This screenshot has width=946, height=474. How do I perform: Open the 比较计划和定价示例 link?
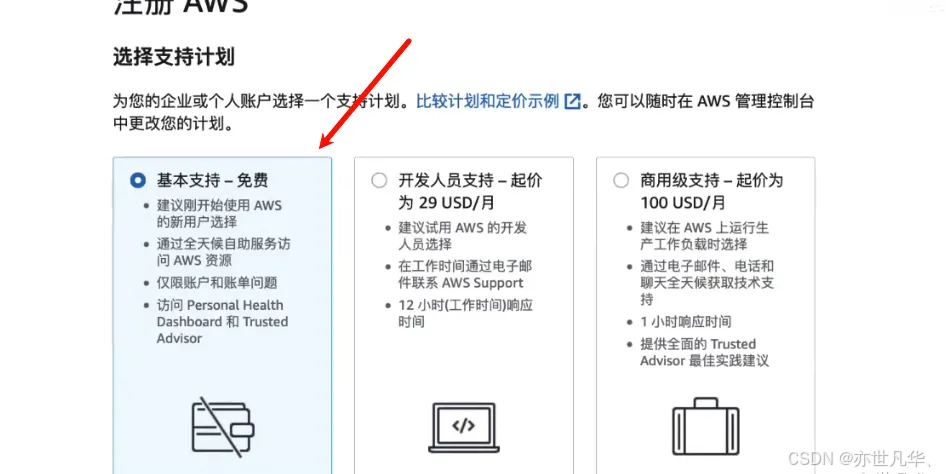point(487,101)
